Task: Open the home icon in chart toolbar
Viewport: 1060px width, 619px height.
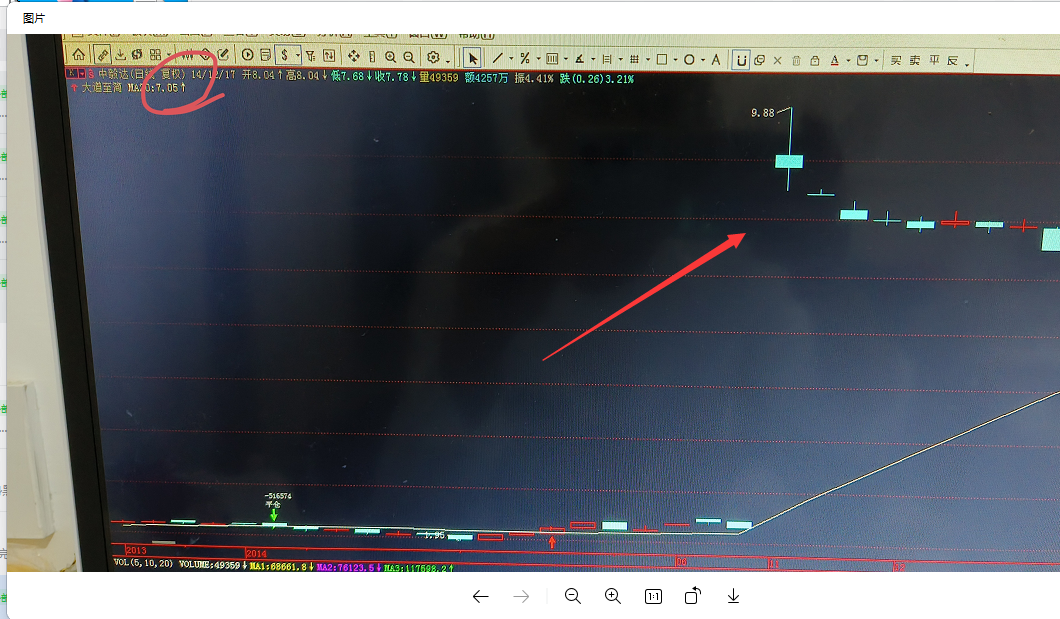Action: [x=78, y=55]
